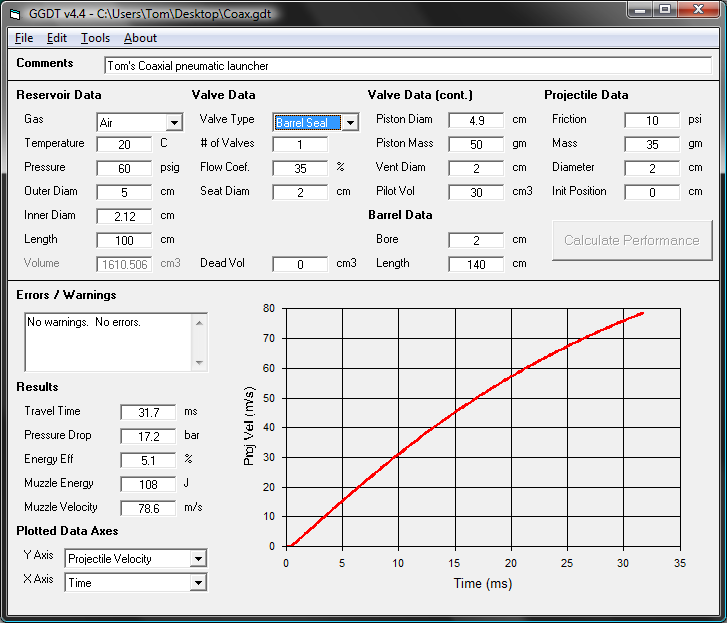Click the Calculate Performance button
This screenshot has width=727, height=623.
[x=631, y=240]
